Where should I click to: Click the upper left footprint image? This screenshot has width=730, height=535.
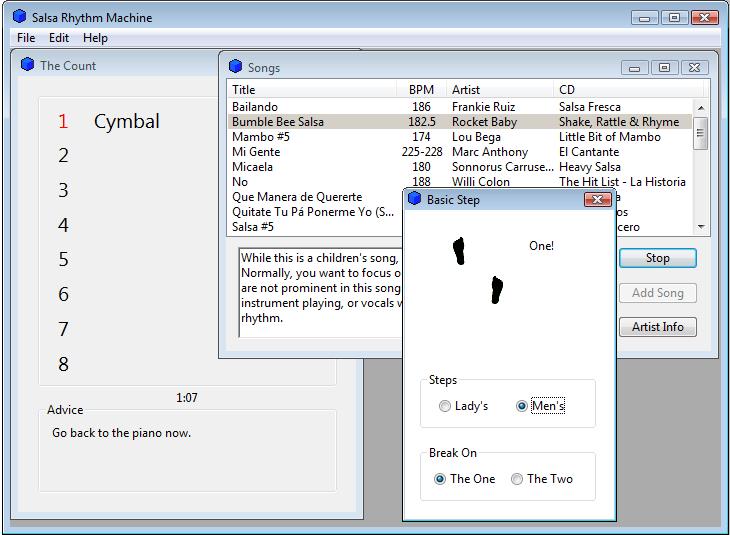point(459,250)
